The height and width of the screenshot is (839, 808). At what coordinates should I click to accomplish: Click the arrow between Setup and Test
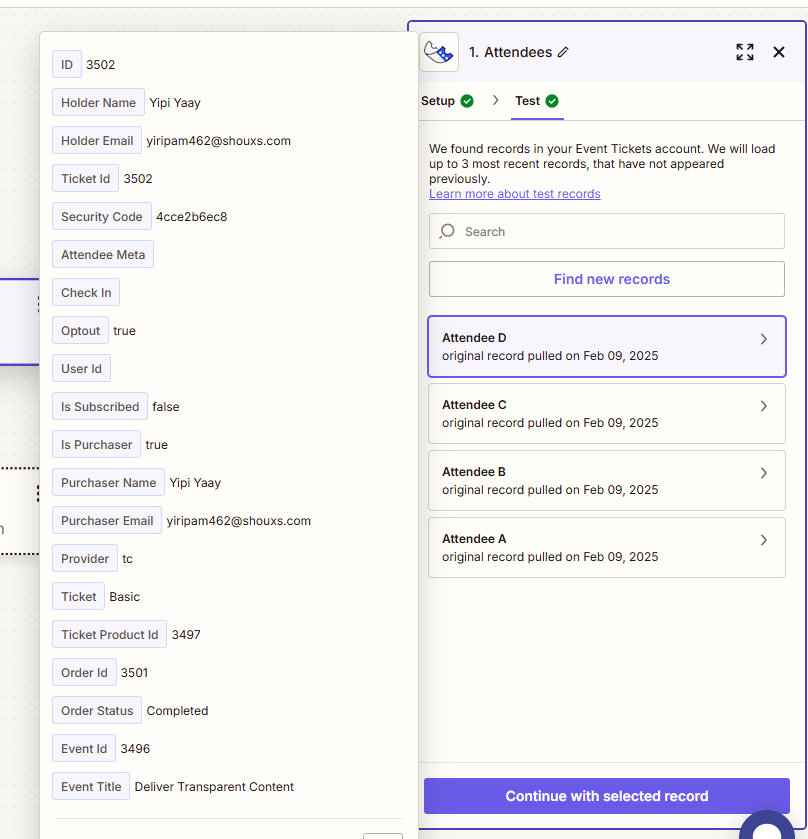click(x=495, y=101)
